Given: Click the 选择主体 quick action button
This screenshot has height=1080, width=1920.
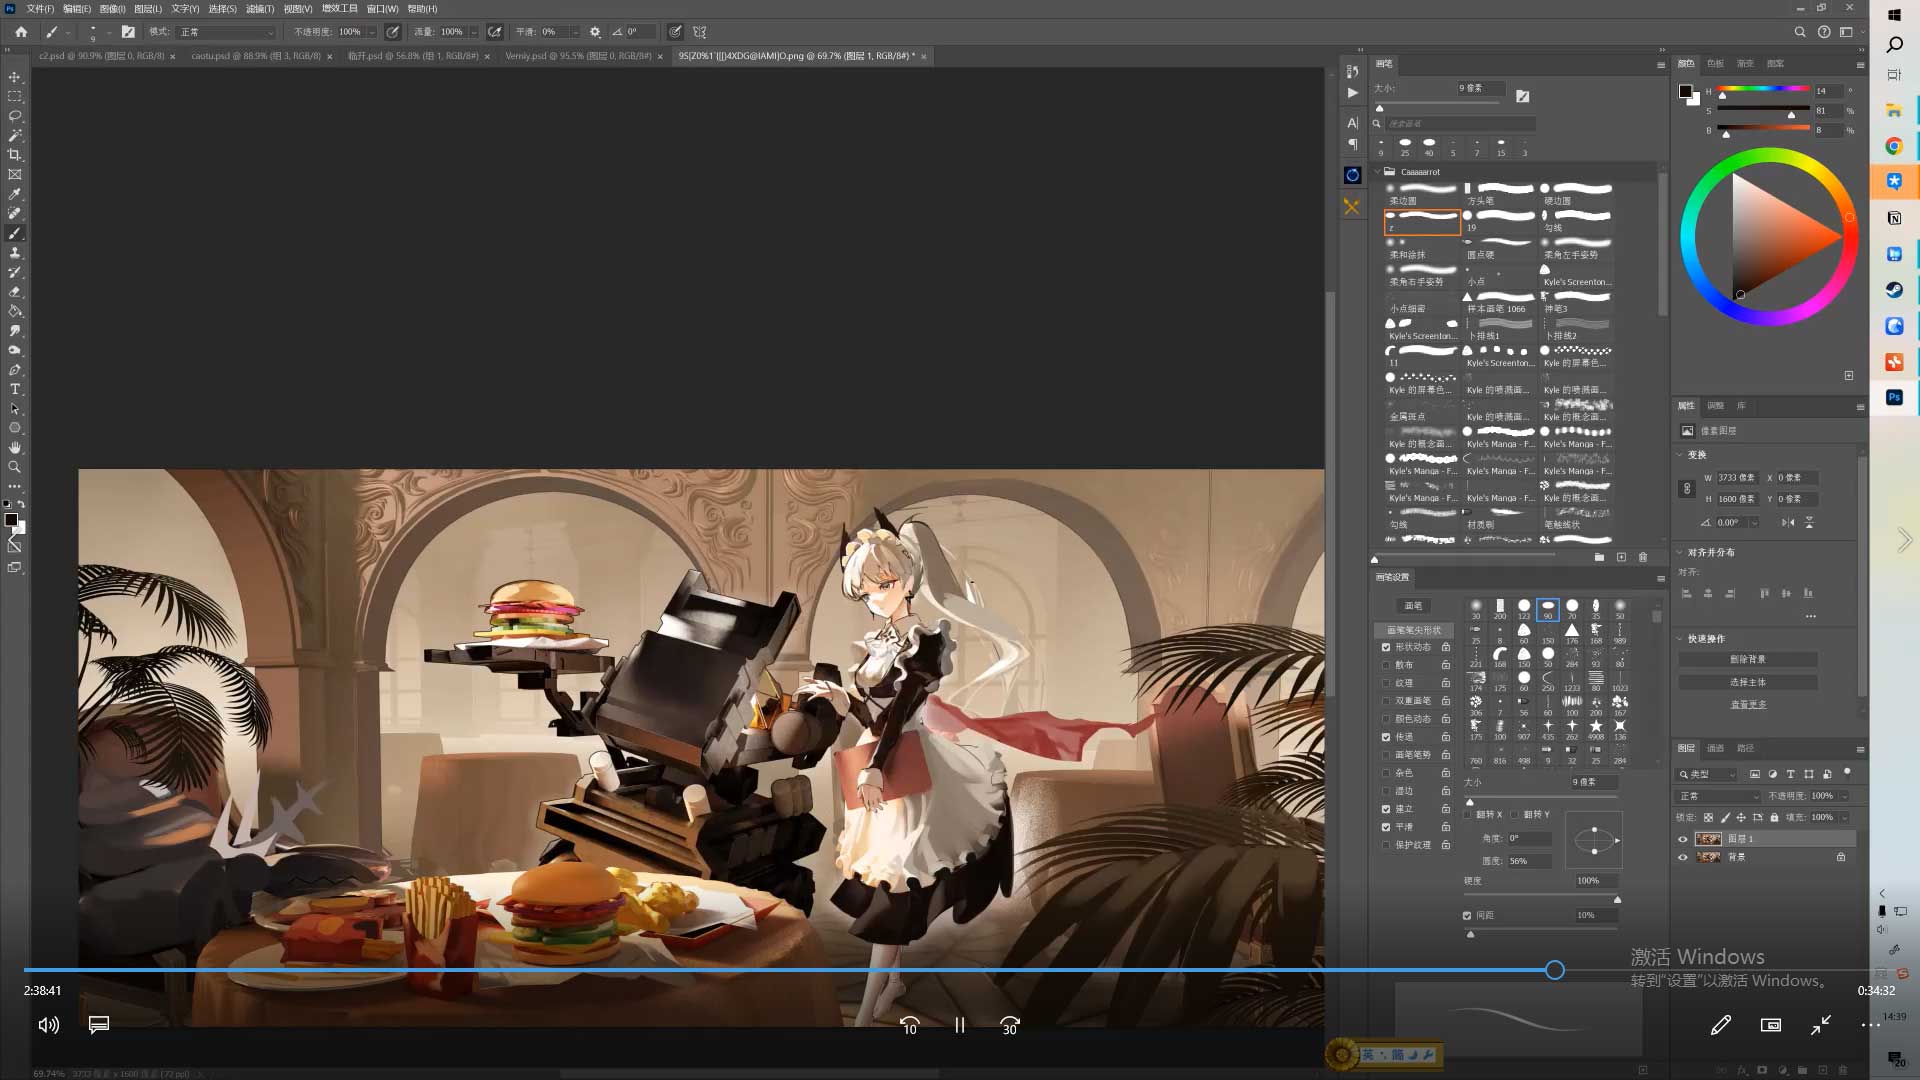Looking at the screenshot, I should [1747, 682].
